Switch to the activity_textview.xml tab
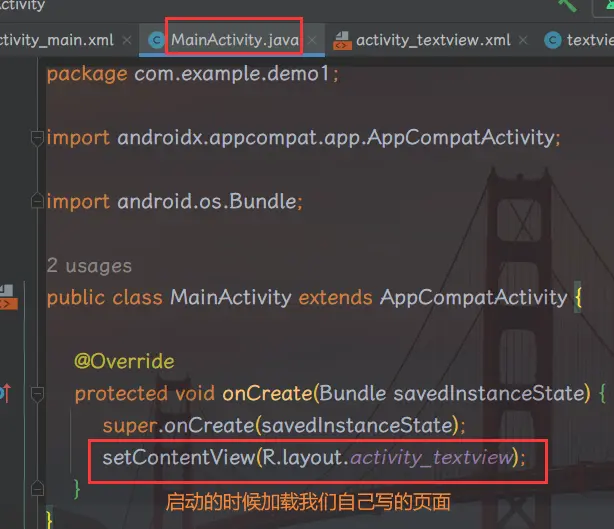The height and width of the screenshot is (529, 614). click(x=433, y=40)
